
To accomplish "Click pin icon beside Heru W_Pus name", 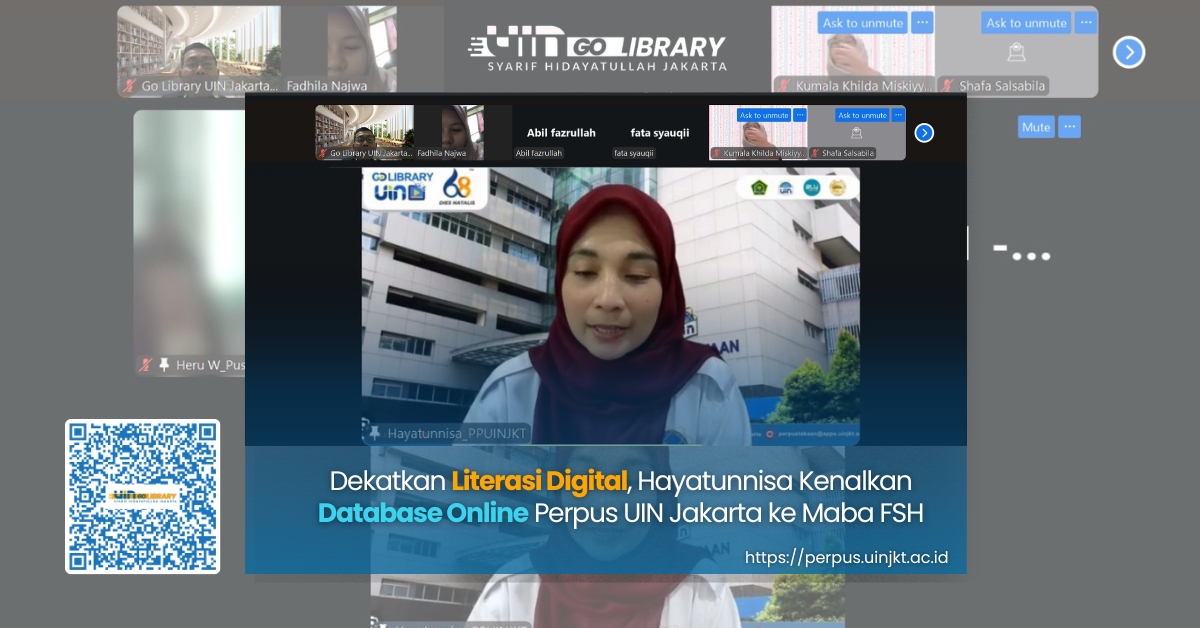I will tap(164, 365).
